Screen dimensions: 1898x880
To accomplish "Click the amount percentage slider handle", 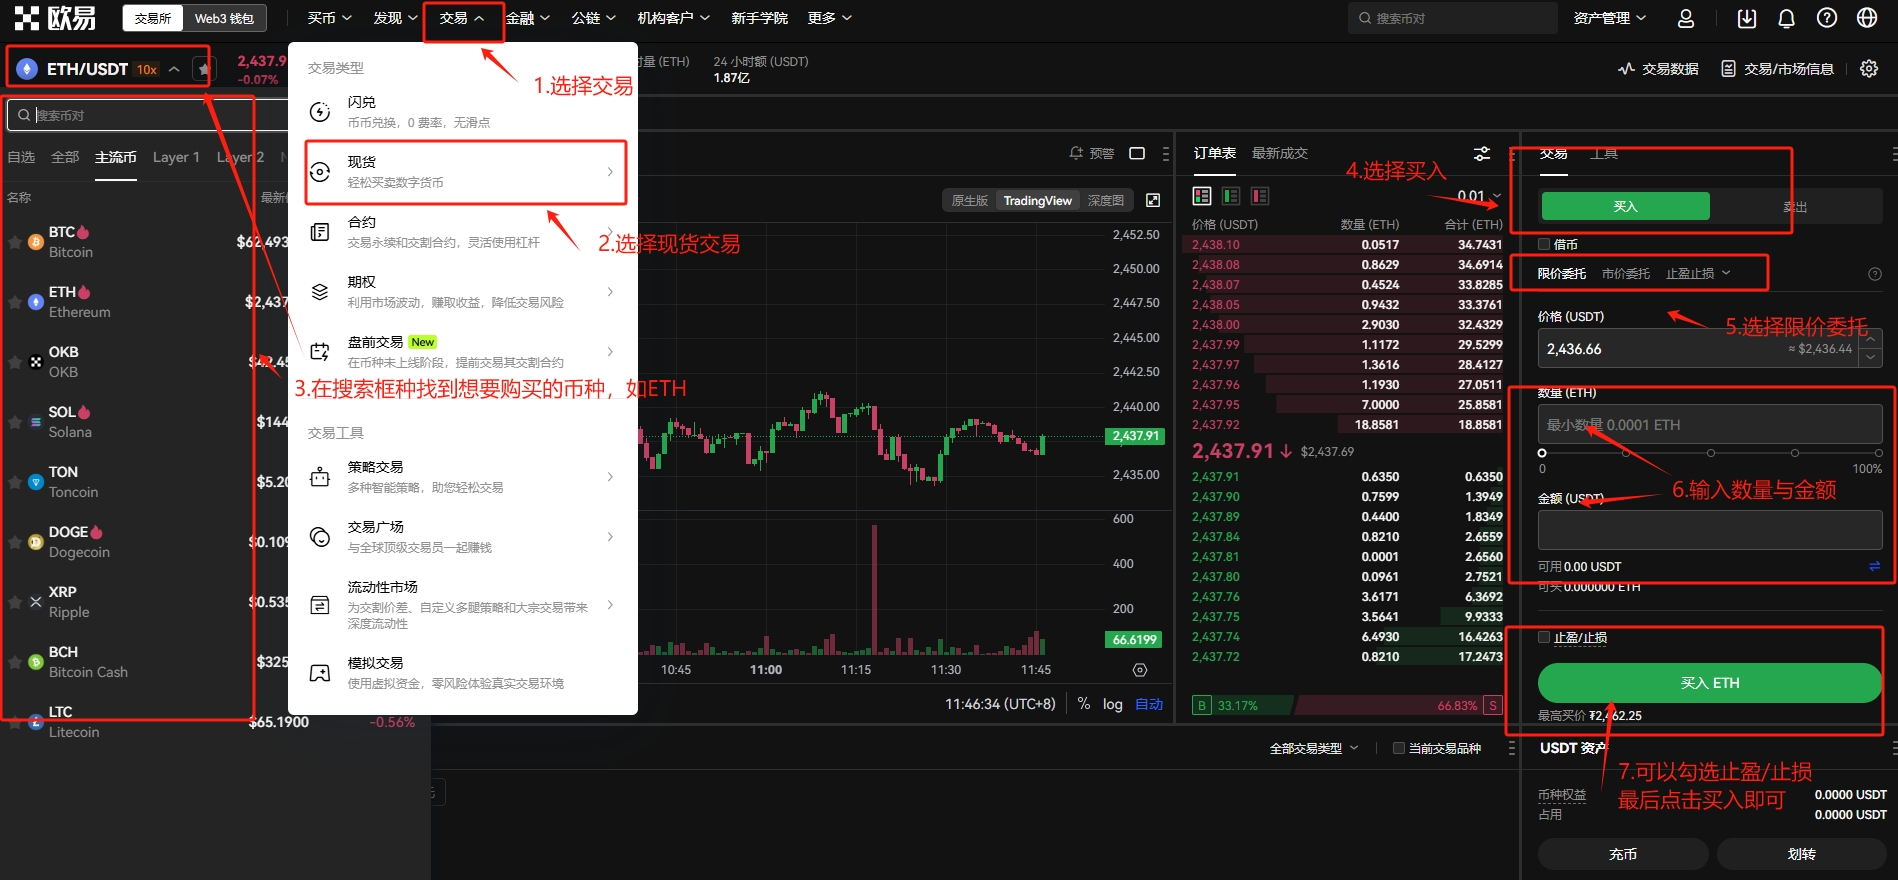I will click(1542, 453).
